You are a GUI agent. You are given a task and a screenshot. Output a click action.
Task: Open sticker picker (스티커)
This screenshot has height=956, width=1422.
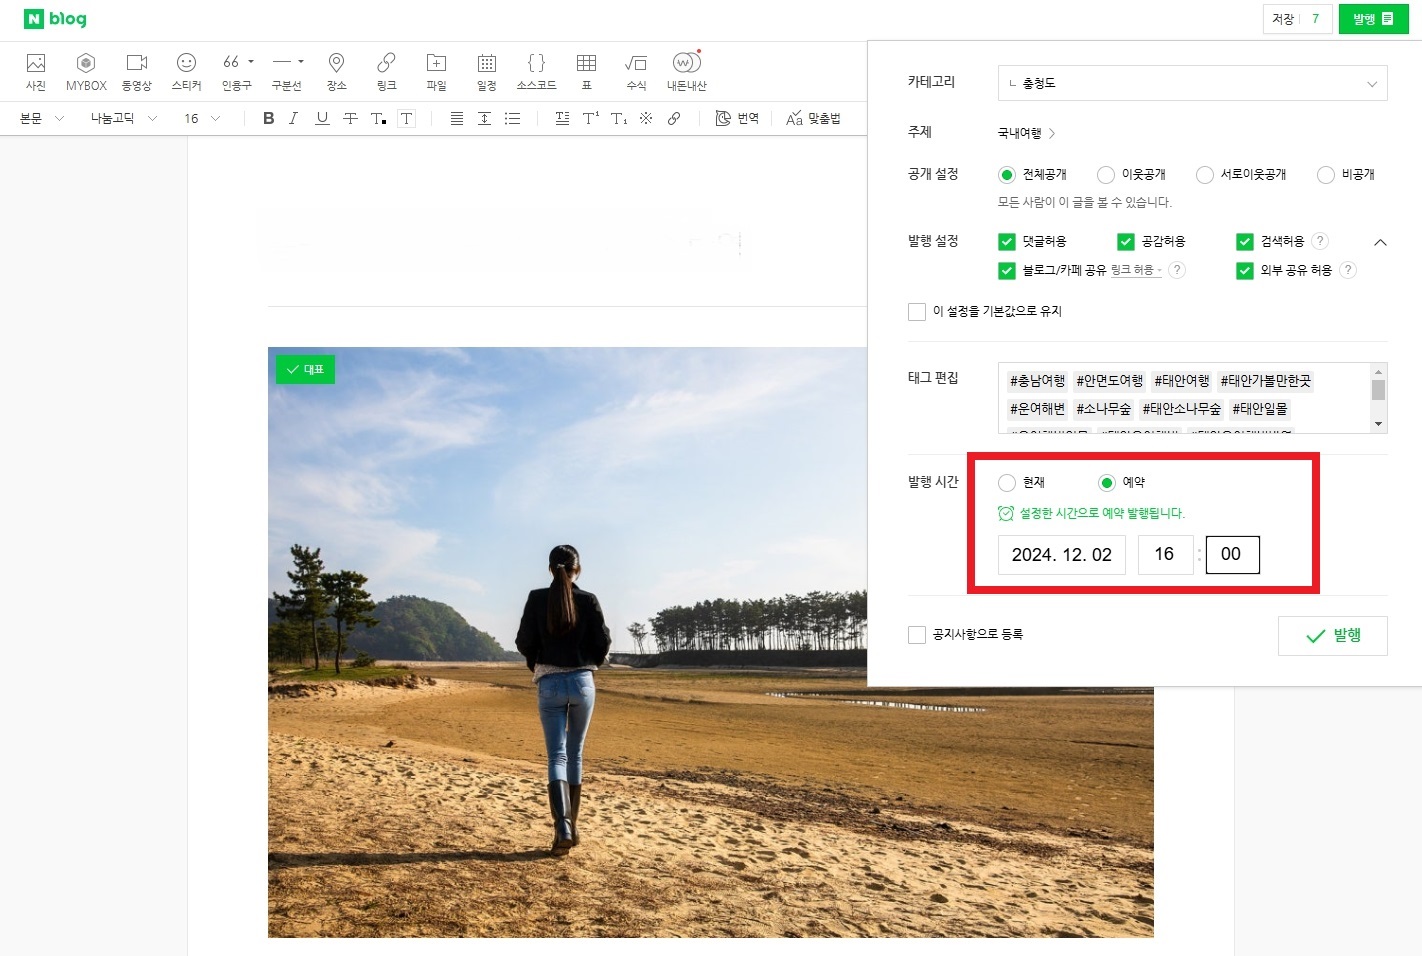coord(186,71)
